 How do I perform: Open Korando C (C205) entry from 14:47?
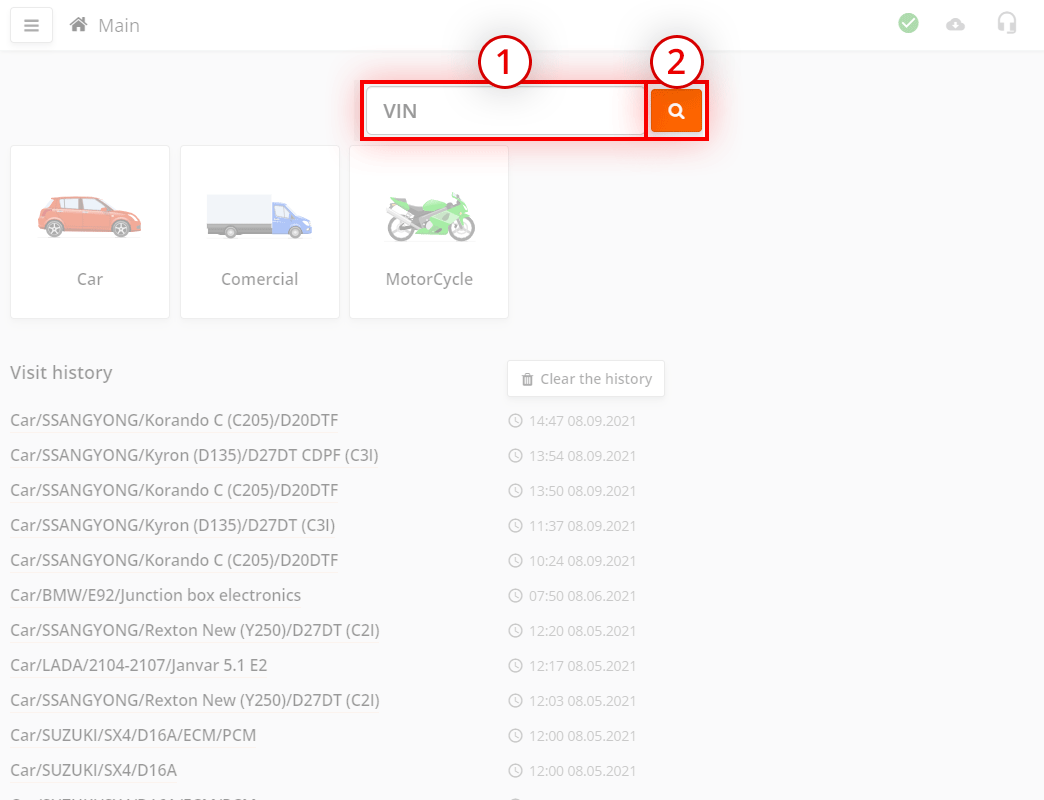[174, 420]
